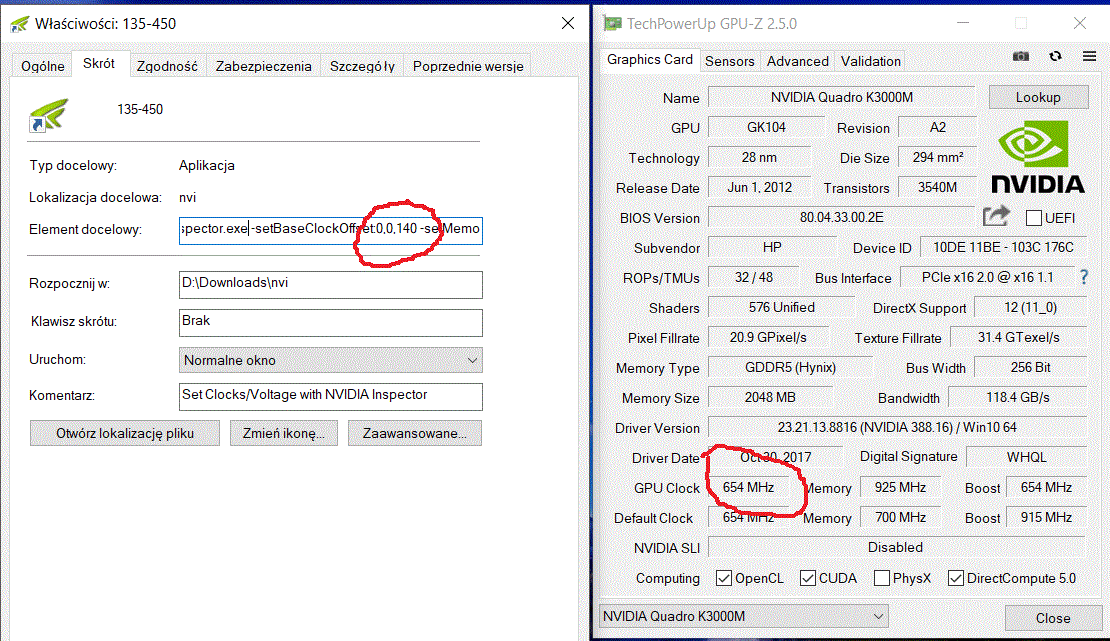
Task: Open the Validation tab in GPU-Z
Action: pyautogui.click(x=871, y=62)
